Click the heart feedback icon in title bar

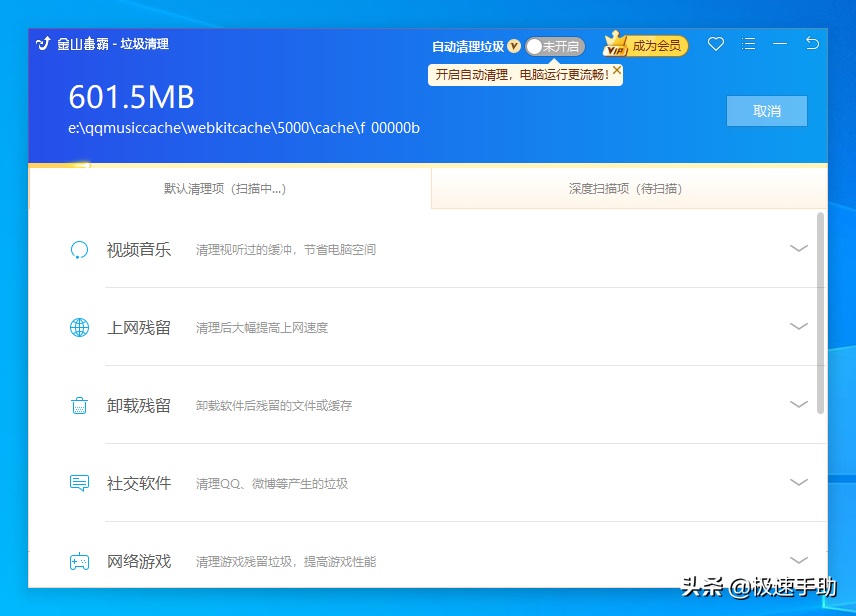pos(715,45)
